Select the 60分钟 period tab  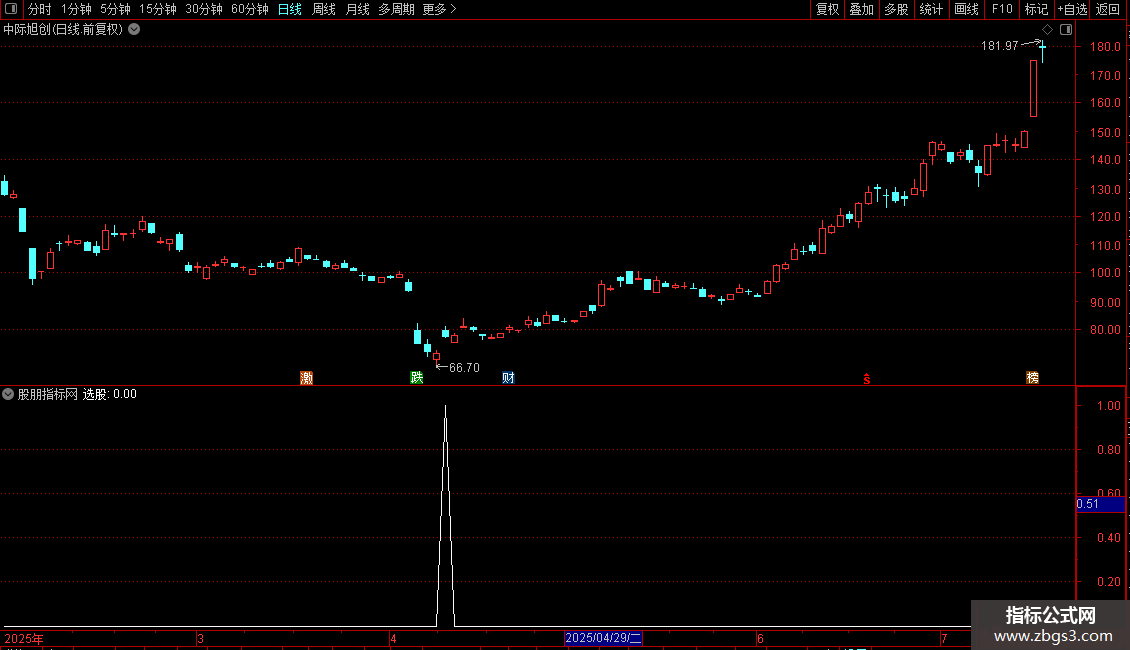coord(250,9)
